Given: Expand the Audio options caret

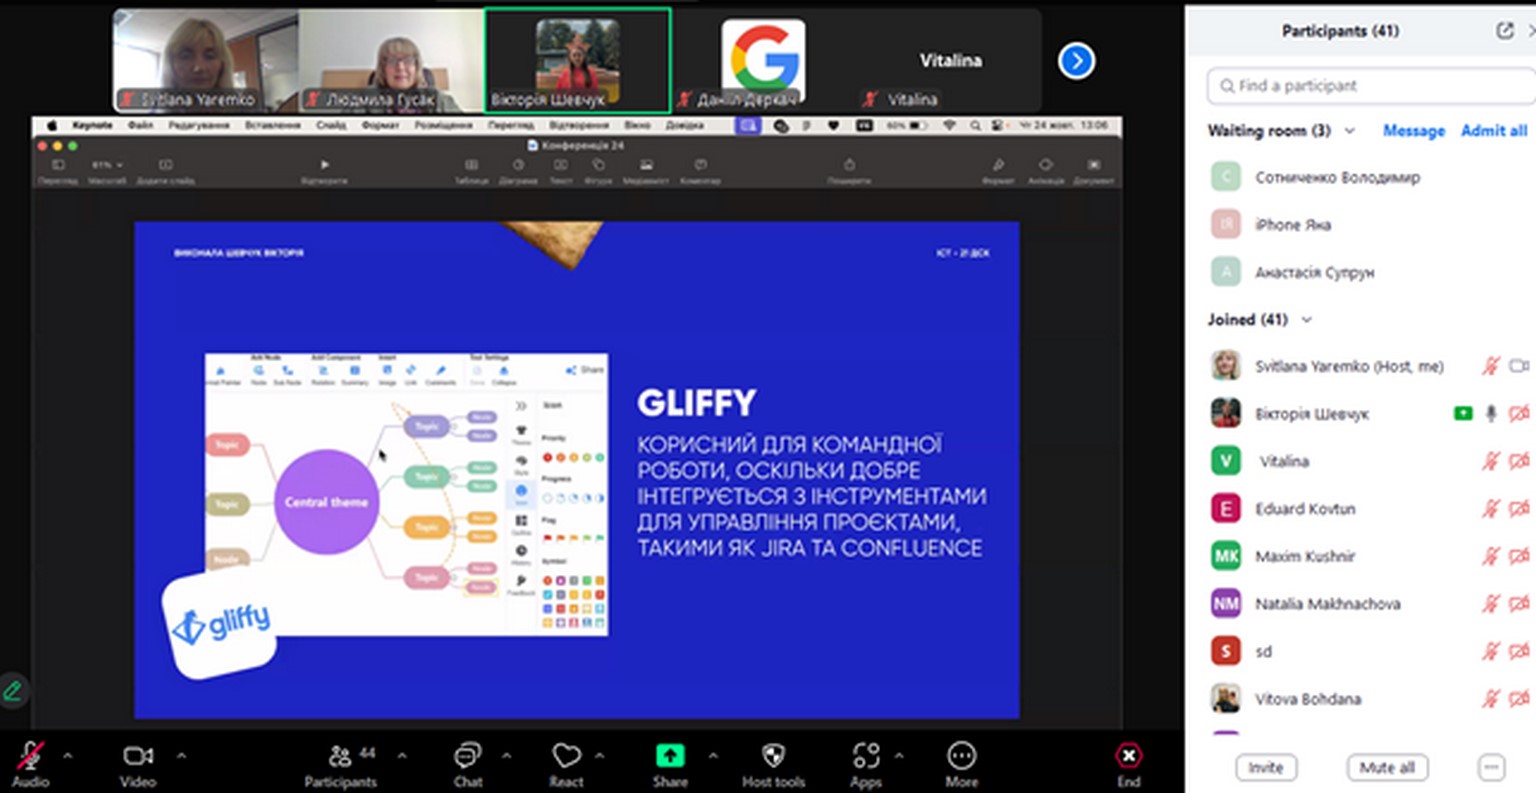Looking at the screenshot, I should point(68,756).
